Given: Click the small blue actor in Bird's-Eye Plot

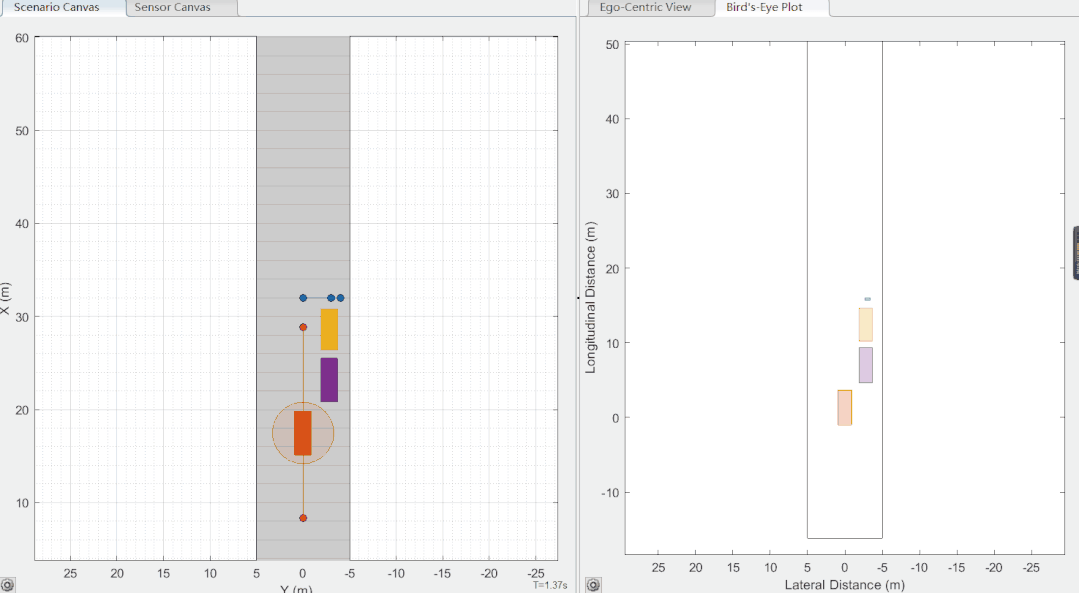Looking at the screenshot, I should tap(867, 299).
